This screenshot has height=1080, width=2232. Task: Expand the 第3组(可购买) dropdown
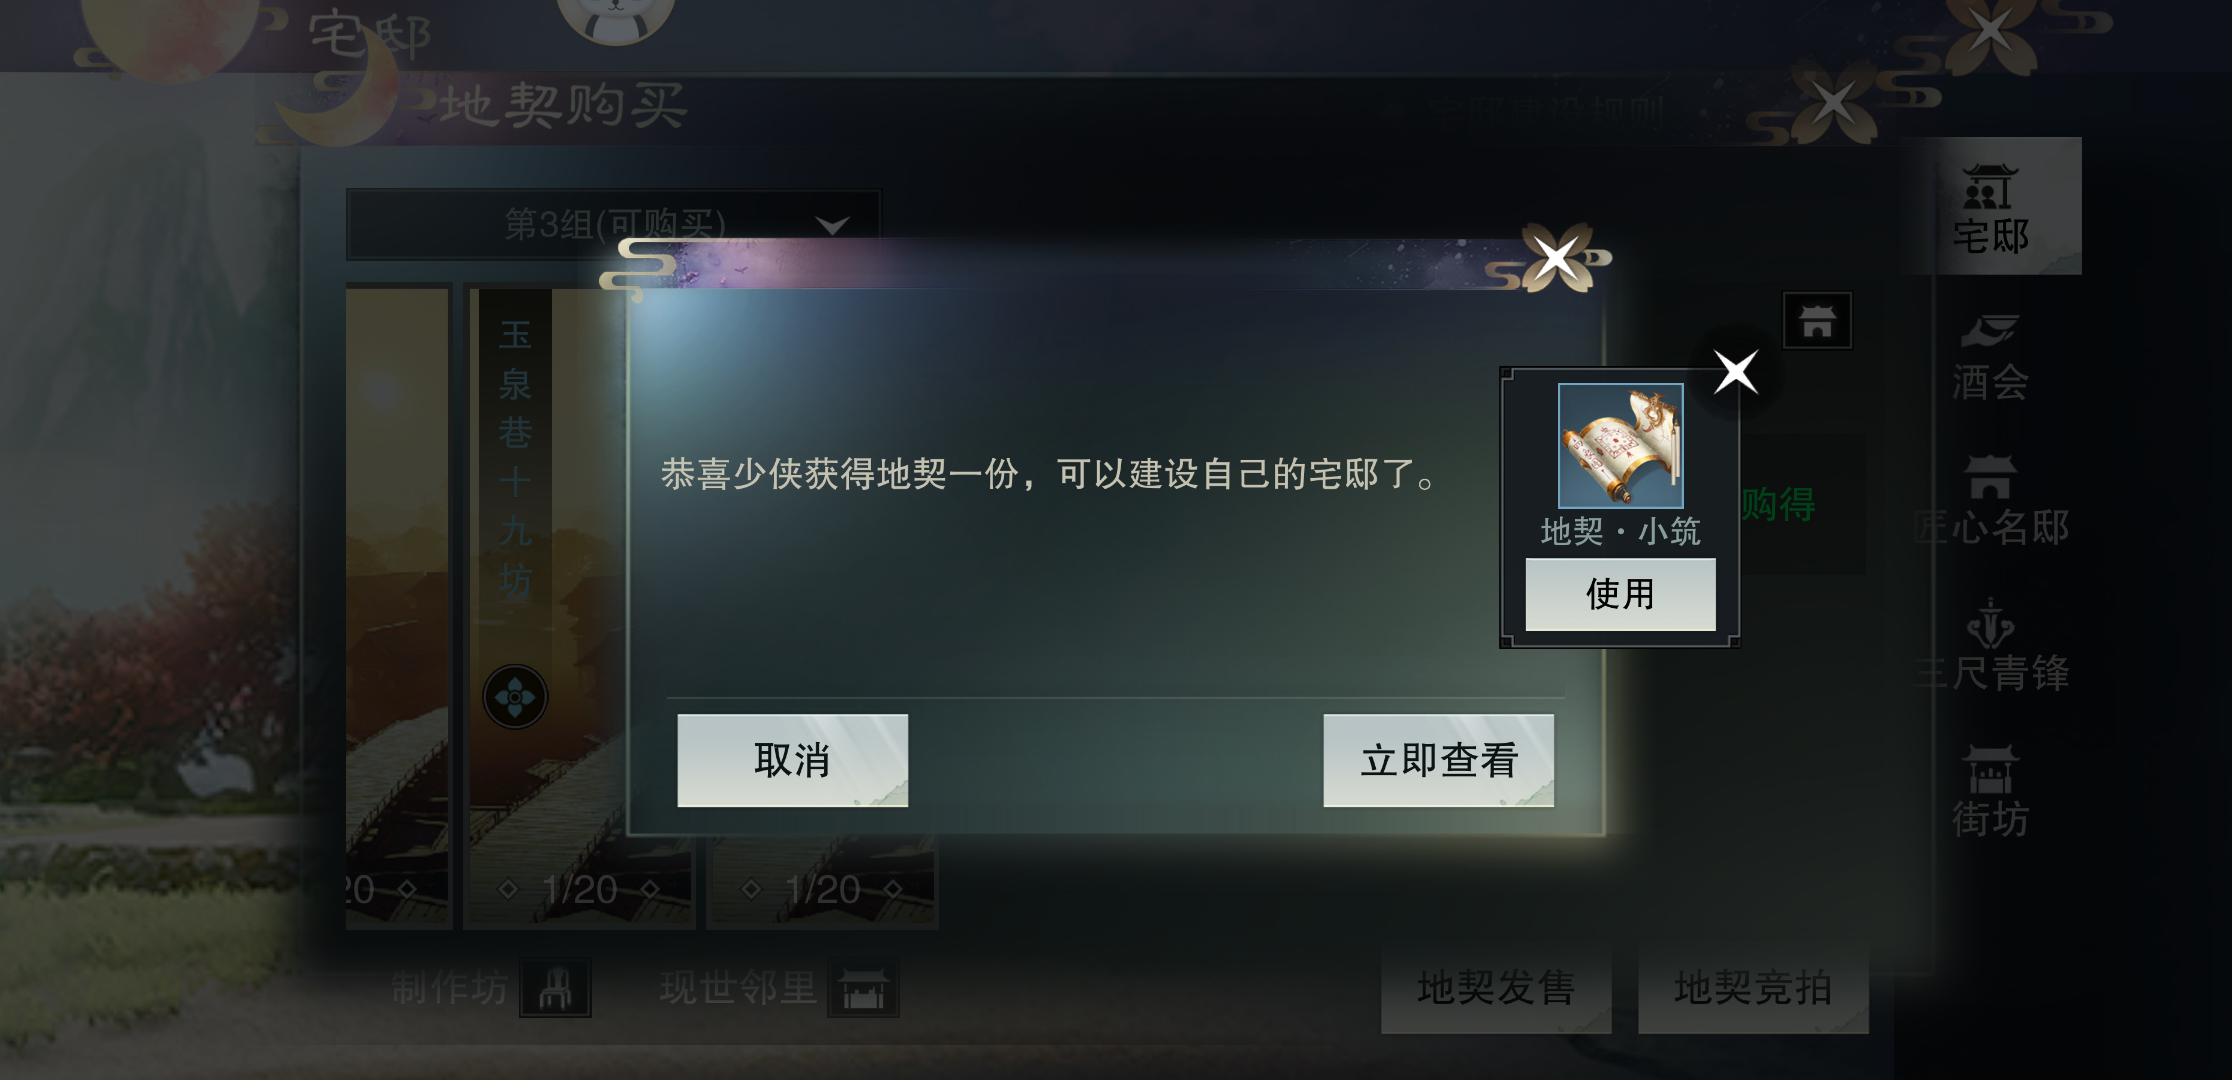(x=613, y=224)
